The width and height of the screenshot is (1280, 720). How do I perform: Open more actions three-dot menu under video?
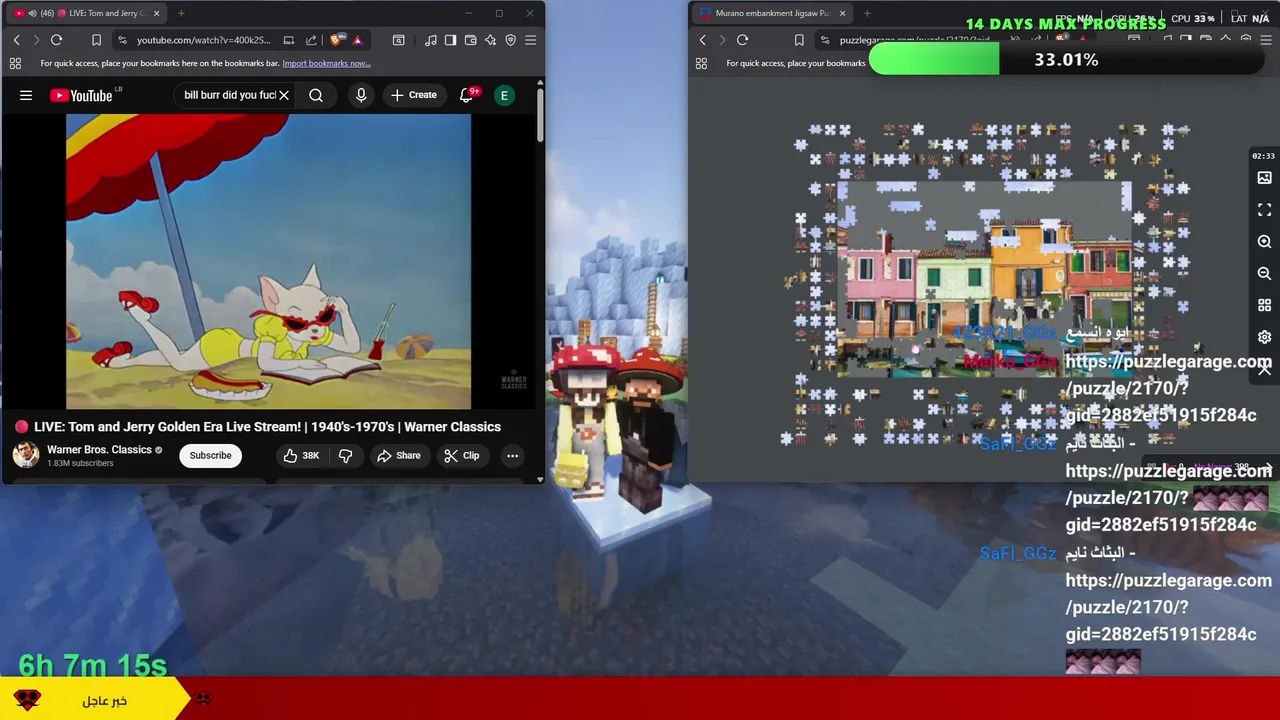(512, 455)
